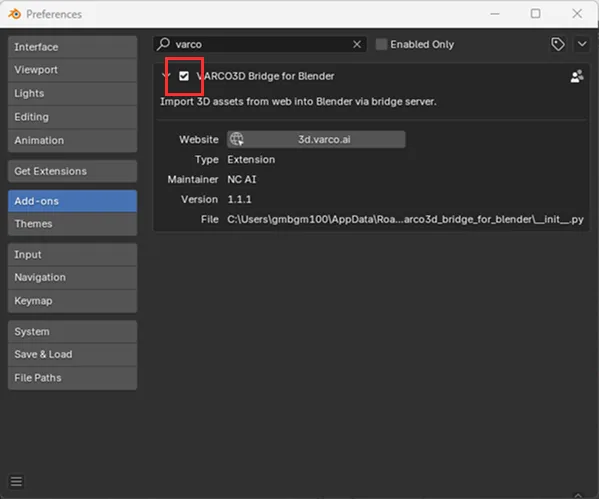Image resolution: width=599 pixels, height=499 pixels.
Task: Open the Editing preferences section
Action: [72, 117]
